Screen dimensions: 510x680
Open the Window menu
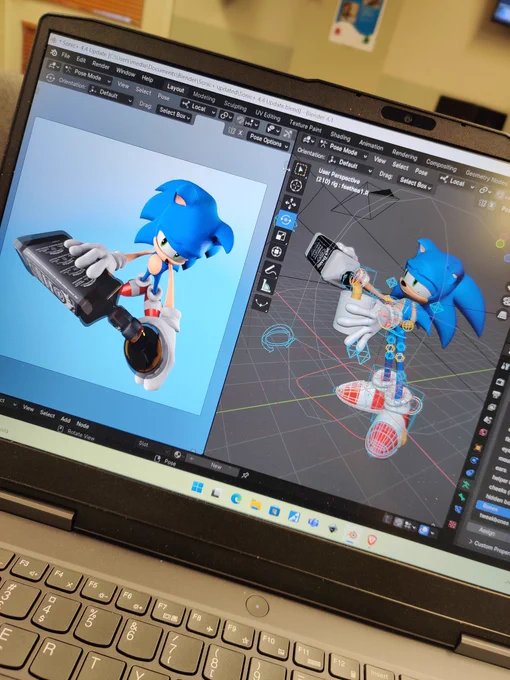pos(125,72)
